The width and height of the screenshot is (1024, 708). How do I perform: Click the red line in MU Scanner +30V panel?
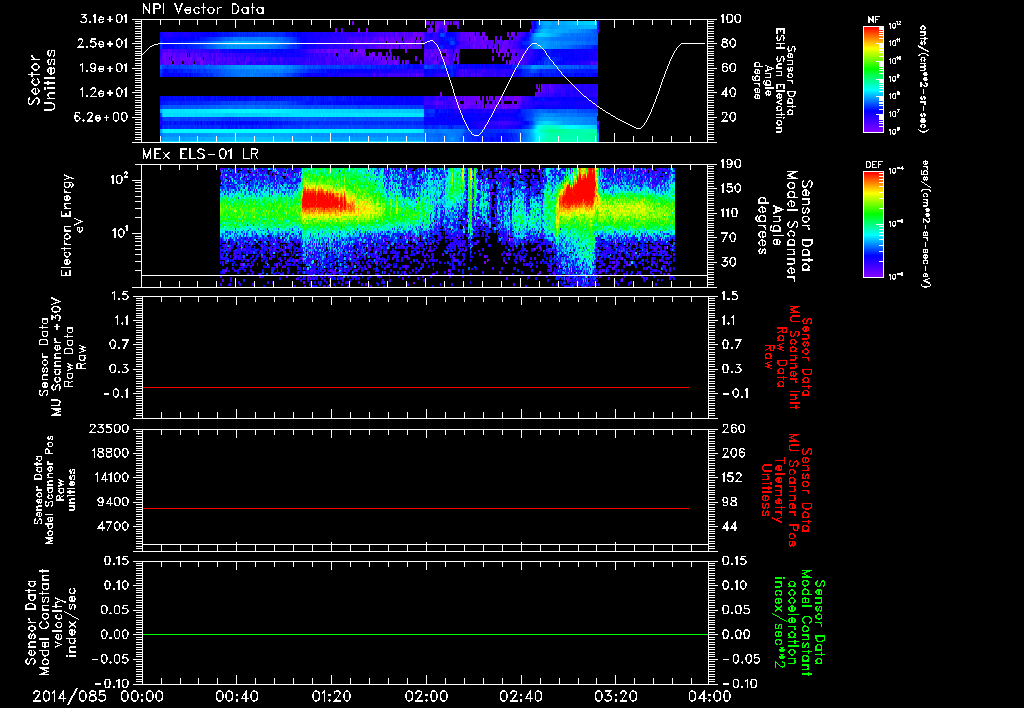tap(415, 387)
